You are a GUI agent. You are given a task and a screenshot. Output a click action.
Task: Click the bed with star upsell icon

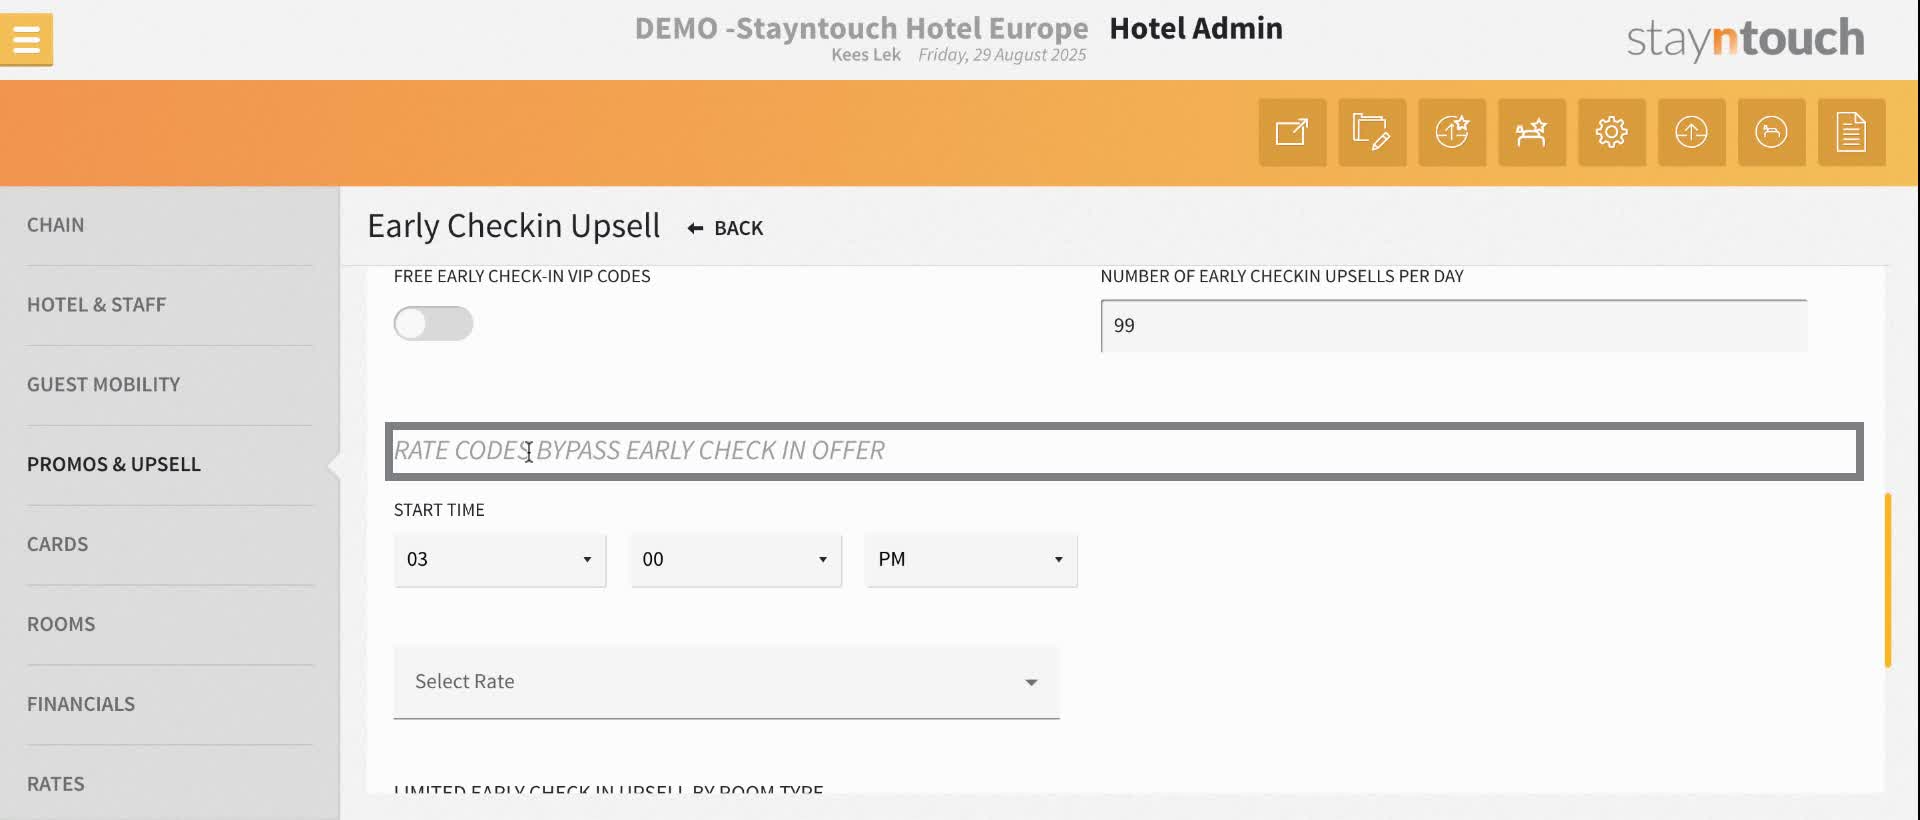click(x=1532, y=132)
